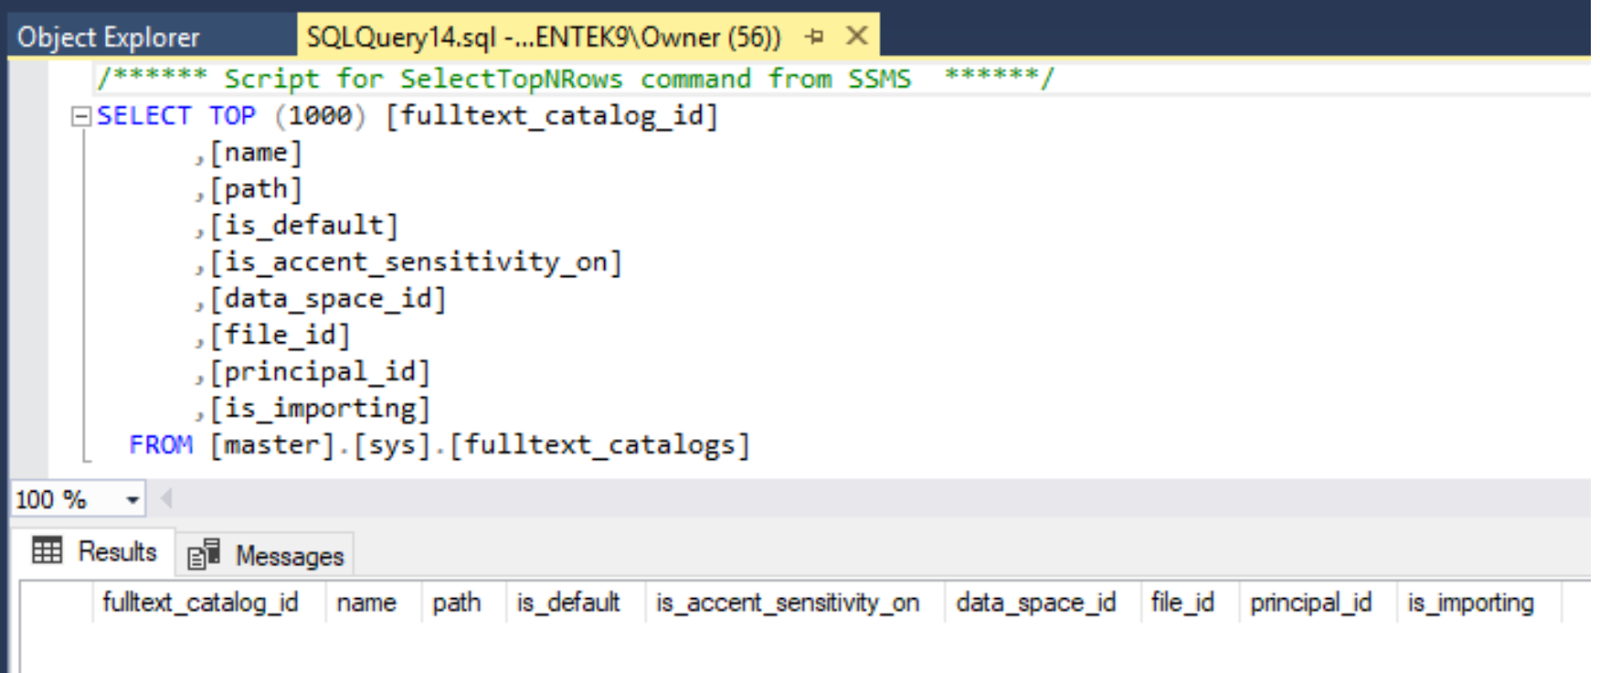The width and height of the screenshot is (1600, 673).
Task: Select the path column header
Action: [x=464, y=603]
